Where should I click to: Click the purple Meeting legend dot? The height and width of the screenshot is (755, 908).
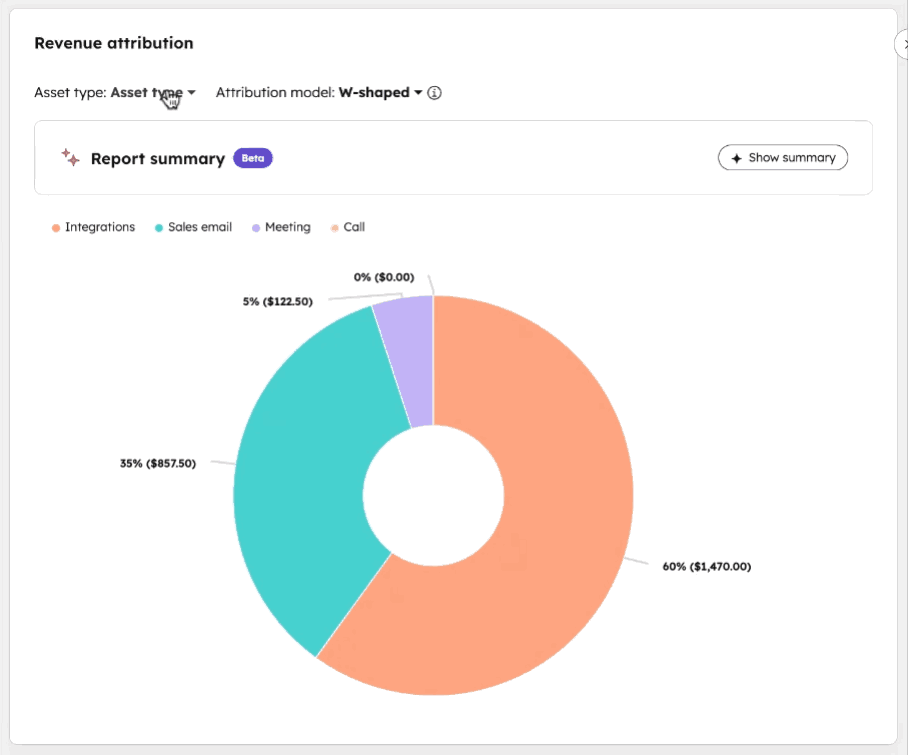pyautogui.click(x=256, y=228)
